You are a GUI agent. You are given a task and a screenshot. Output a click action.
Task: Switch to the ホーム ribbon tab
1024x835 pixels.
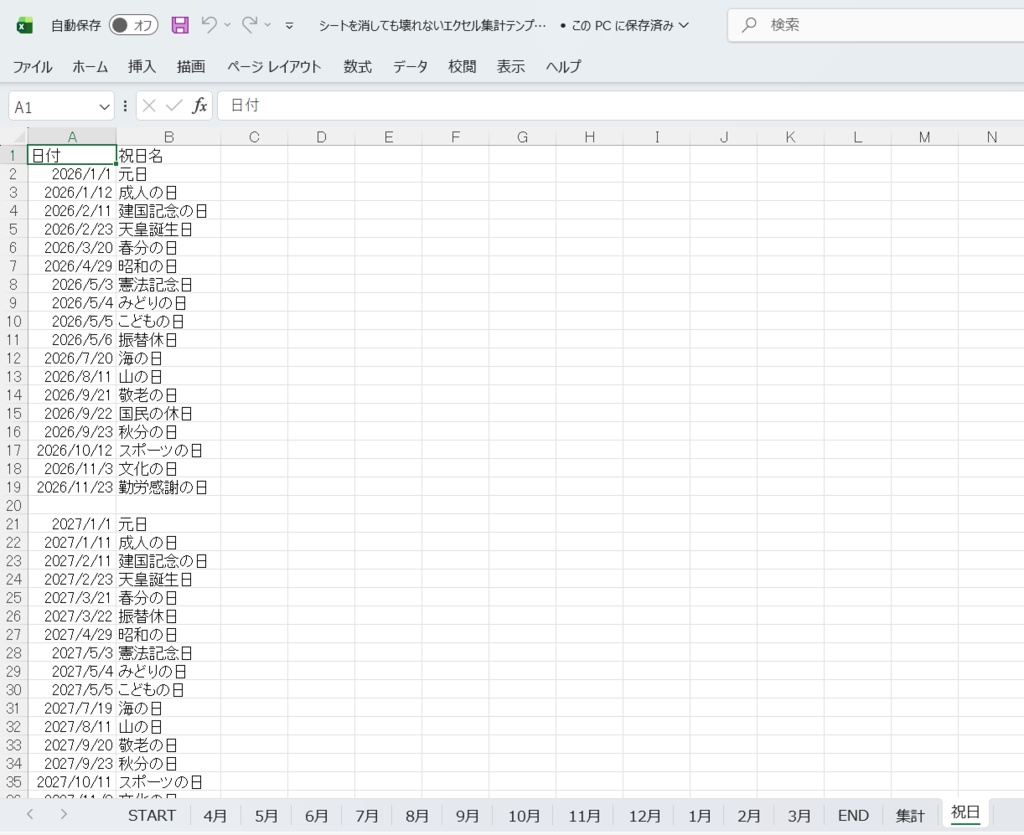pos(90,67)
